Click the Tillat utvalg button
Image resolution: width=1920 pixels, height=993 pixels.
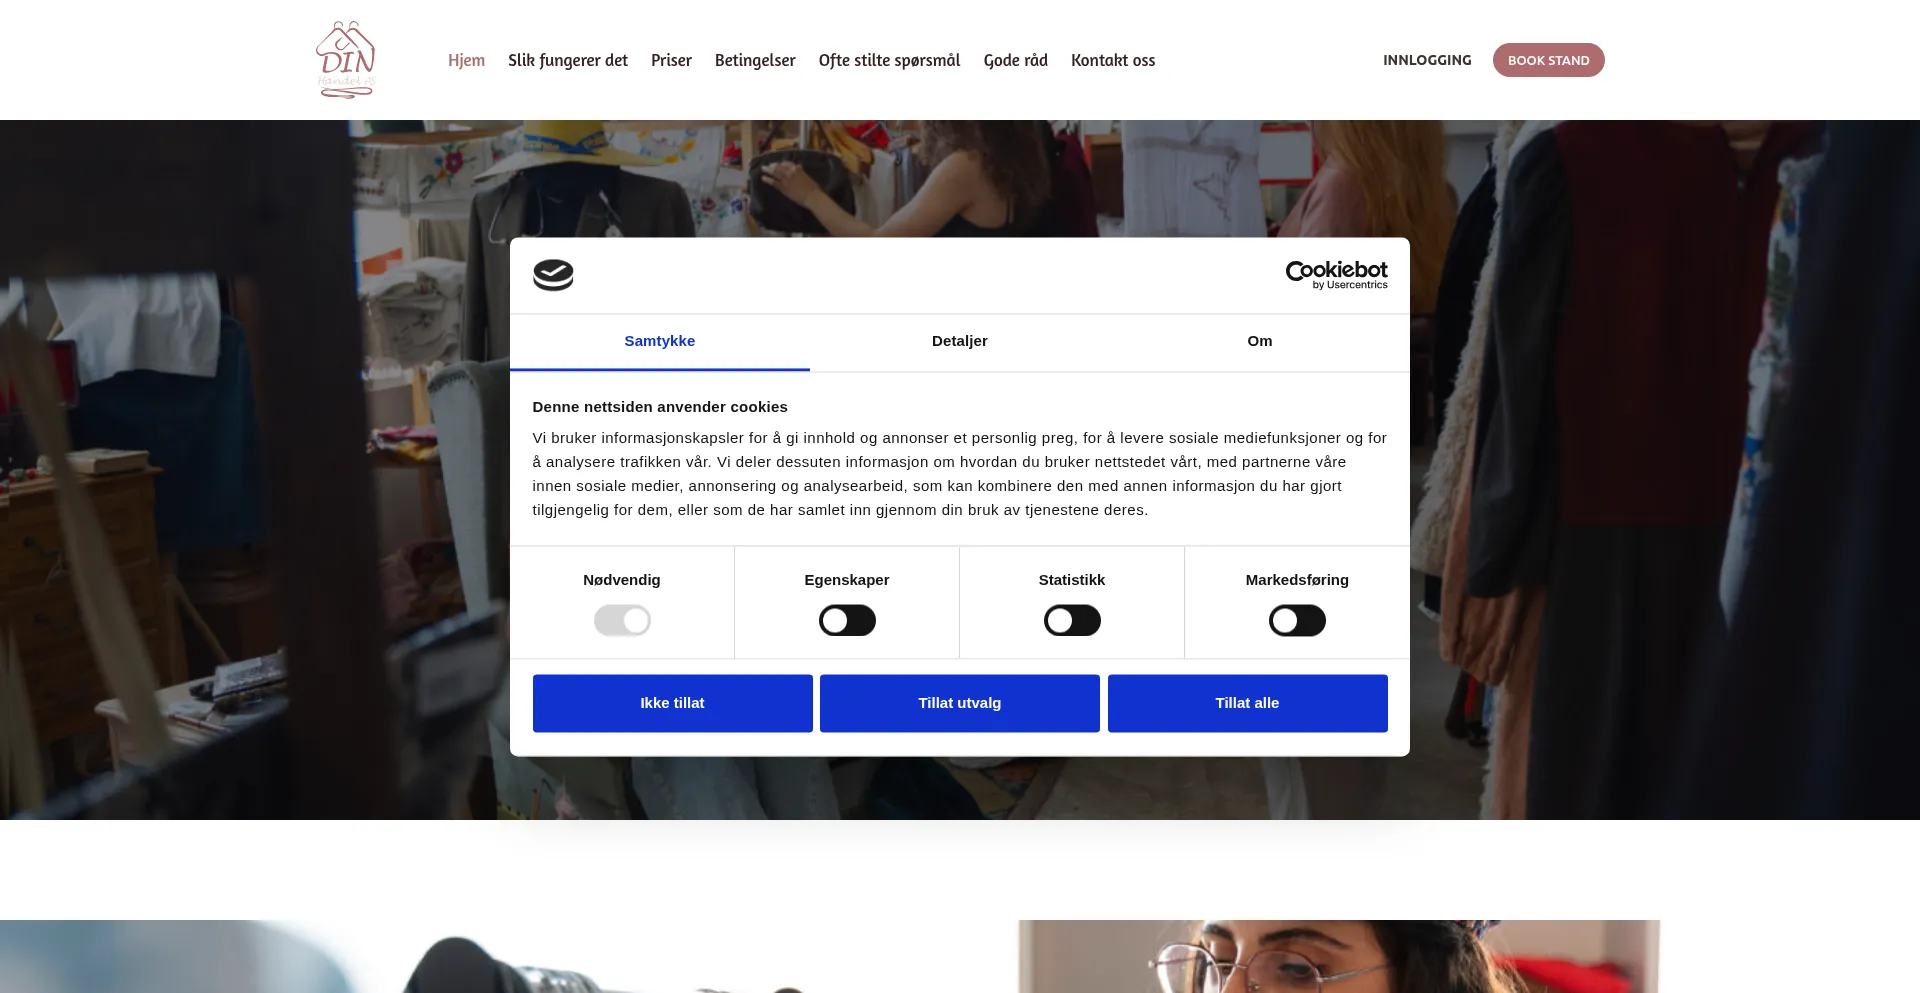pyautogui.click(x=960, y=703)
